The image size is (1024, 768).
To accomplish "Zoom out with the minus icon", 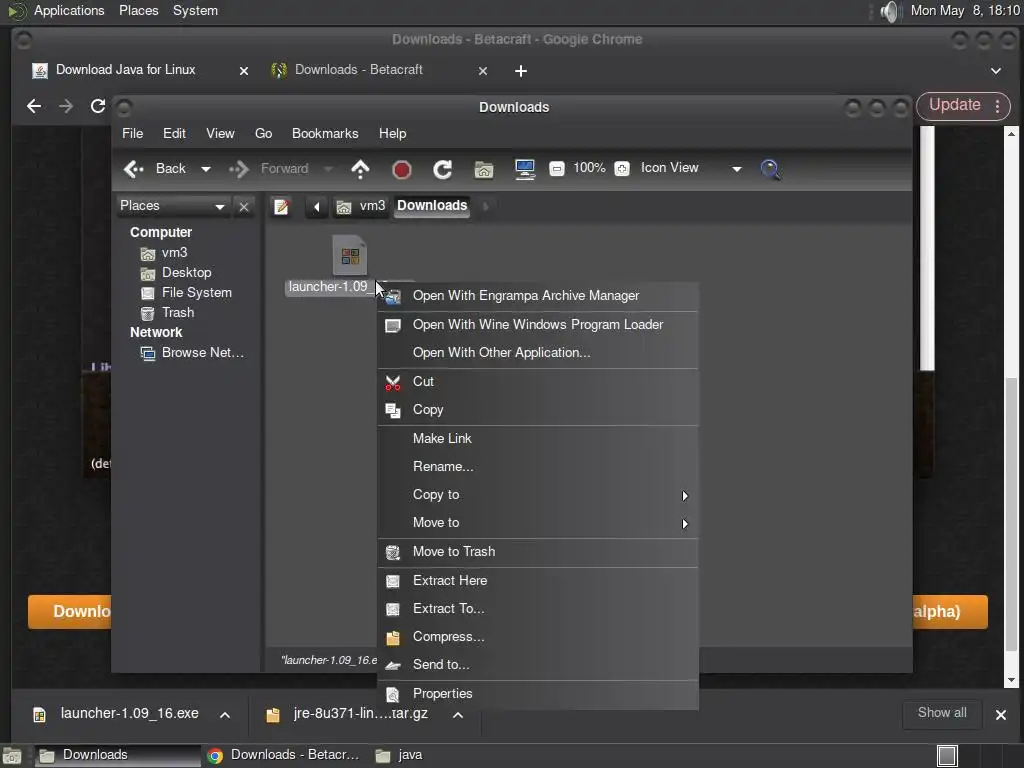I will (556, 169).
